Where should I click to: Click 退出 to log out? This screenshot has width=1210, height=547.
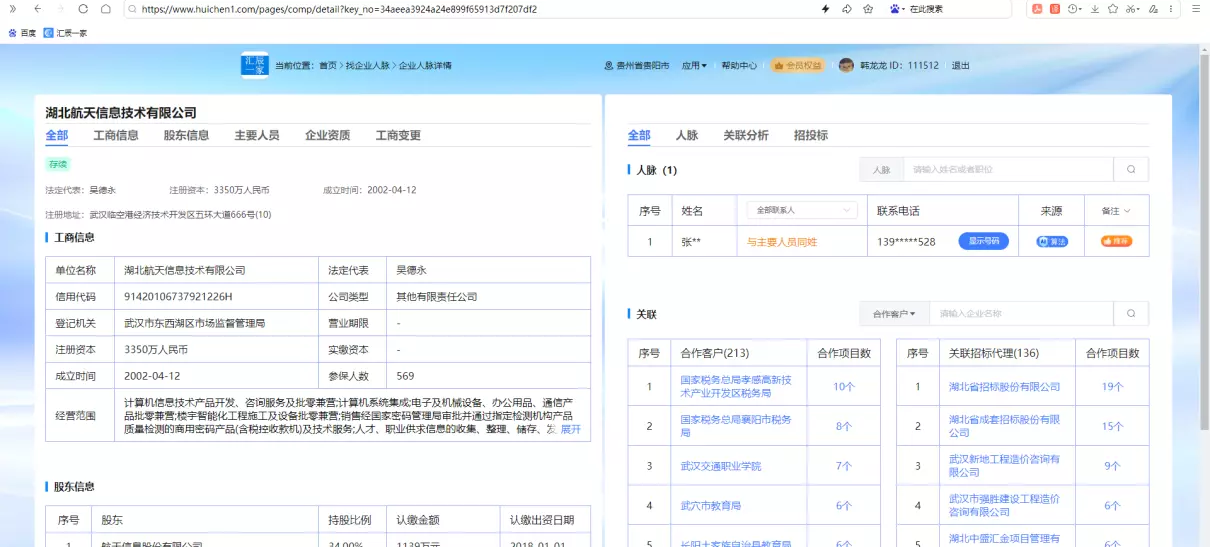(x=960, y=65)
